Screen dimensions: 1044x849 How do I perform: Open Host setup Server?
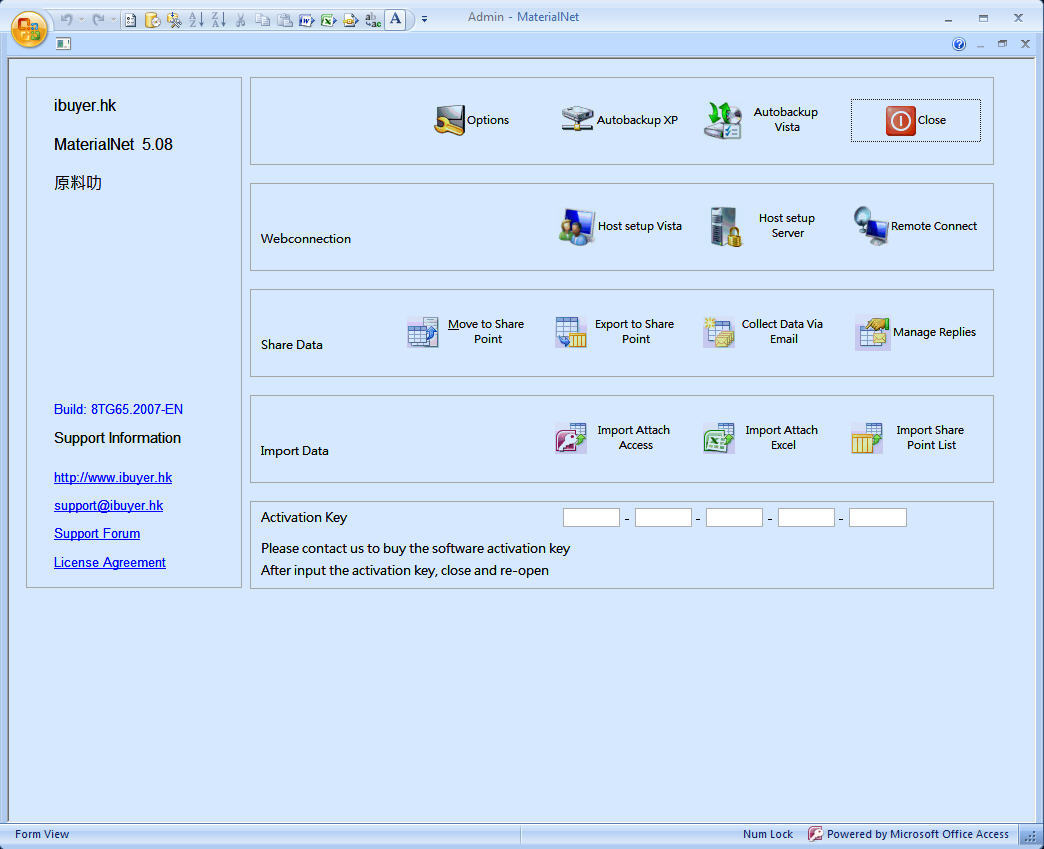click(x=724, y=226)
